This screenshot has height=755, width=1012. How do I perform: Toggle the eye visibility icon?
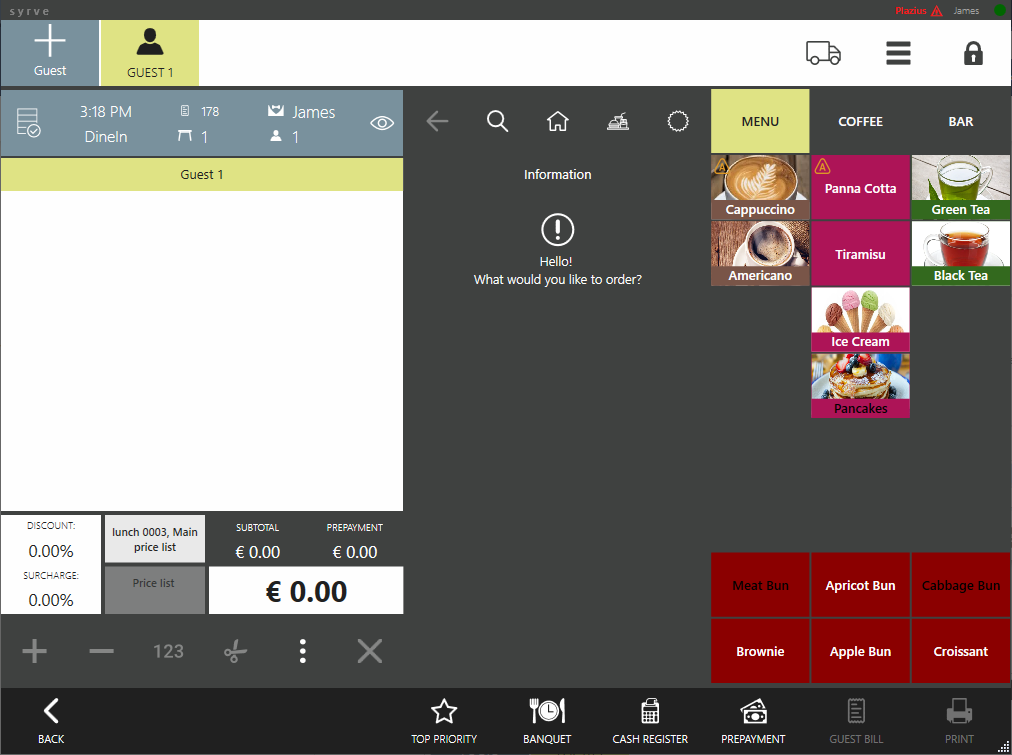tap(382, 123)
